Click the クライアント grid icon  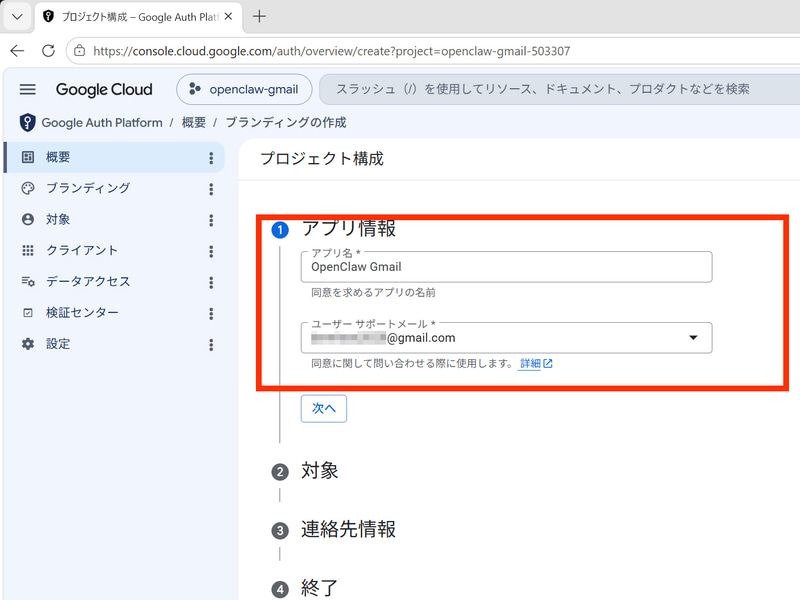pyautogui.click(x=28, y=251)
